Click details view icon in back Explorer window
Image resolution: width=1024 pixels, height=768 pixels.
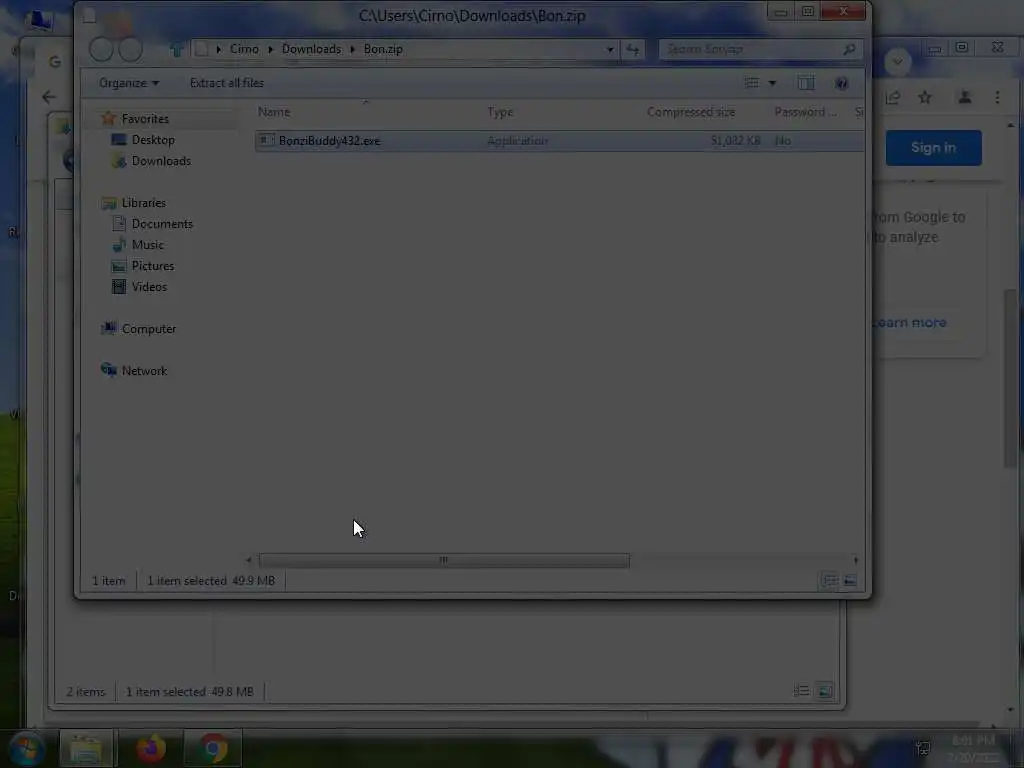point(802,691)
